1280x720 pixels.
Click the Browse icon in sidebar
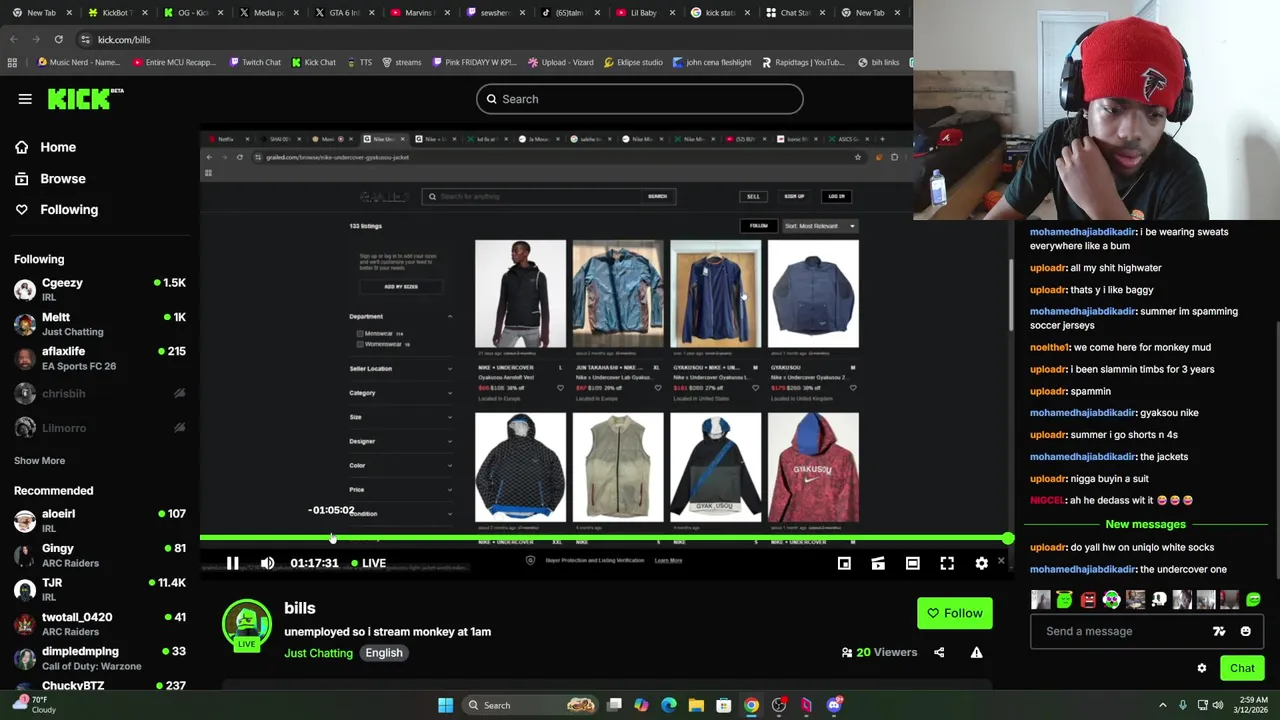(21, 178)
